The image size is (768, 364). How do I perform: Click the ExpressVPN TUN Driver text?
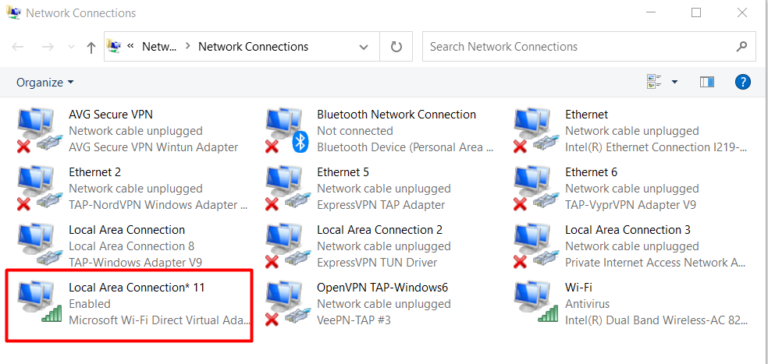[377, 263]
